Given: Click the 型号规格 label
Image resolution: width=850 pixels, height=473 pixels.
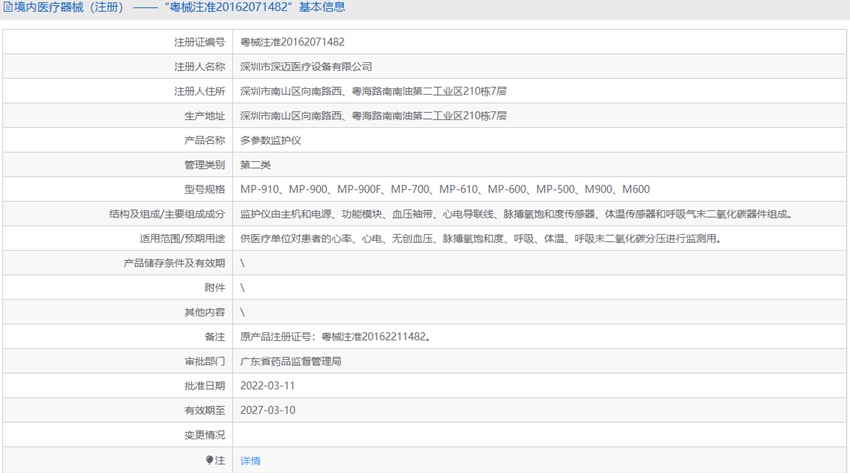Looking at the screenshot, I should 204,189.
